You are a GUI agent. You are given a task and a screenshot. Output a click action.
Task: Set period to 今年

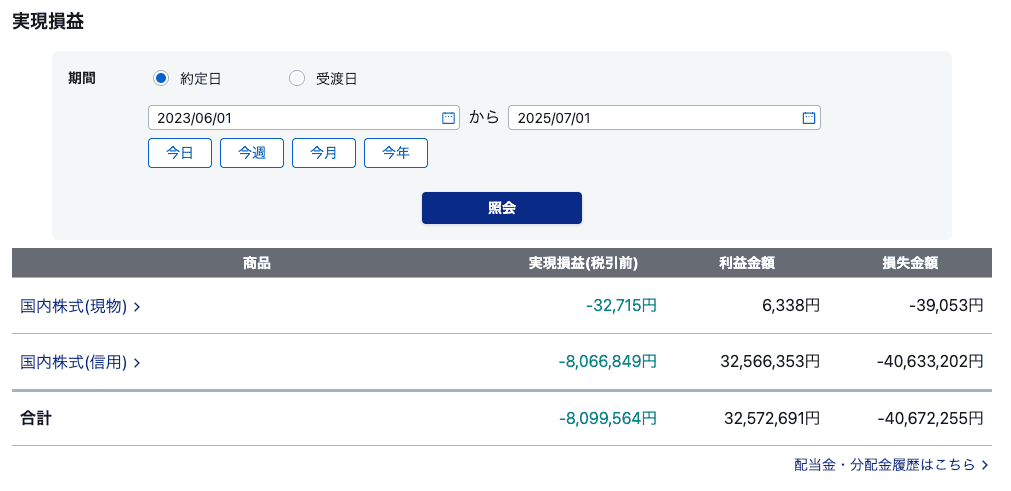pyautogui.click(x=396, y=153)
